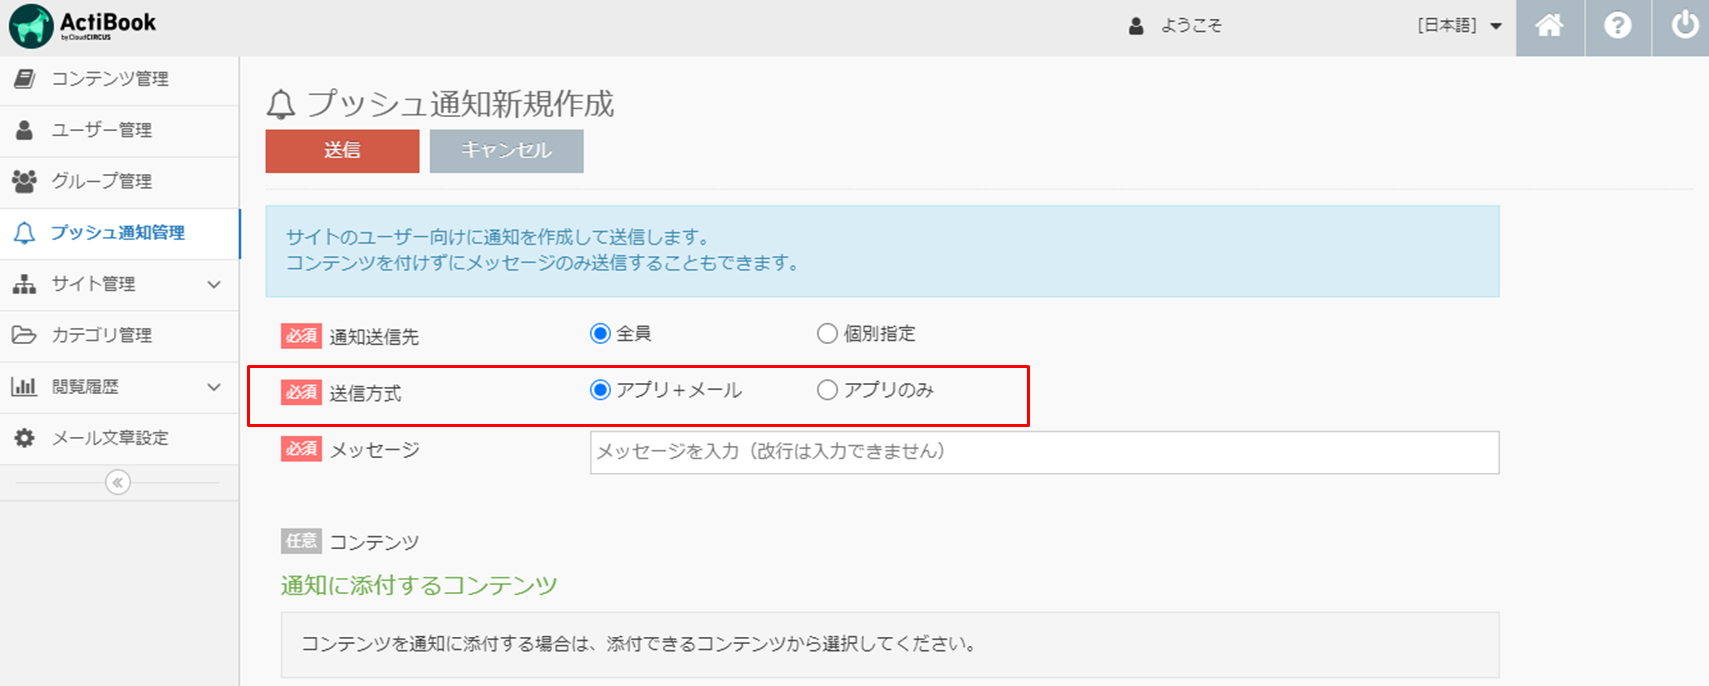The image size is (1709, 686).
Task: Select the 個別指定 radio button
Action: 827,334
